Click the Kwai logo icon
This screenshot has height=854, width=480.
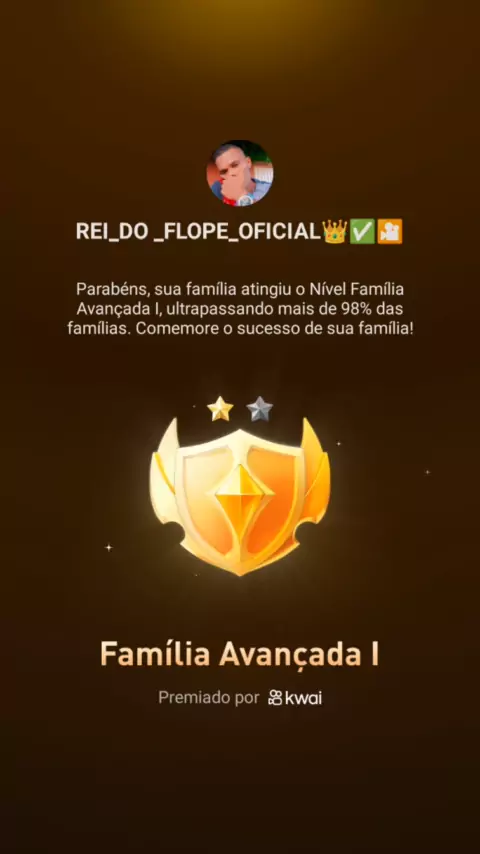click(275, 698)
